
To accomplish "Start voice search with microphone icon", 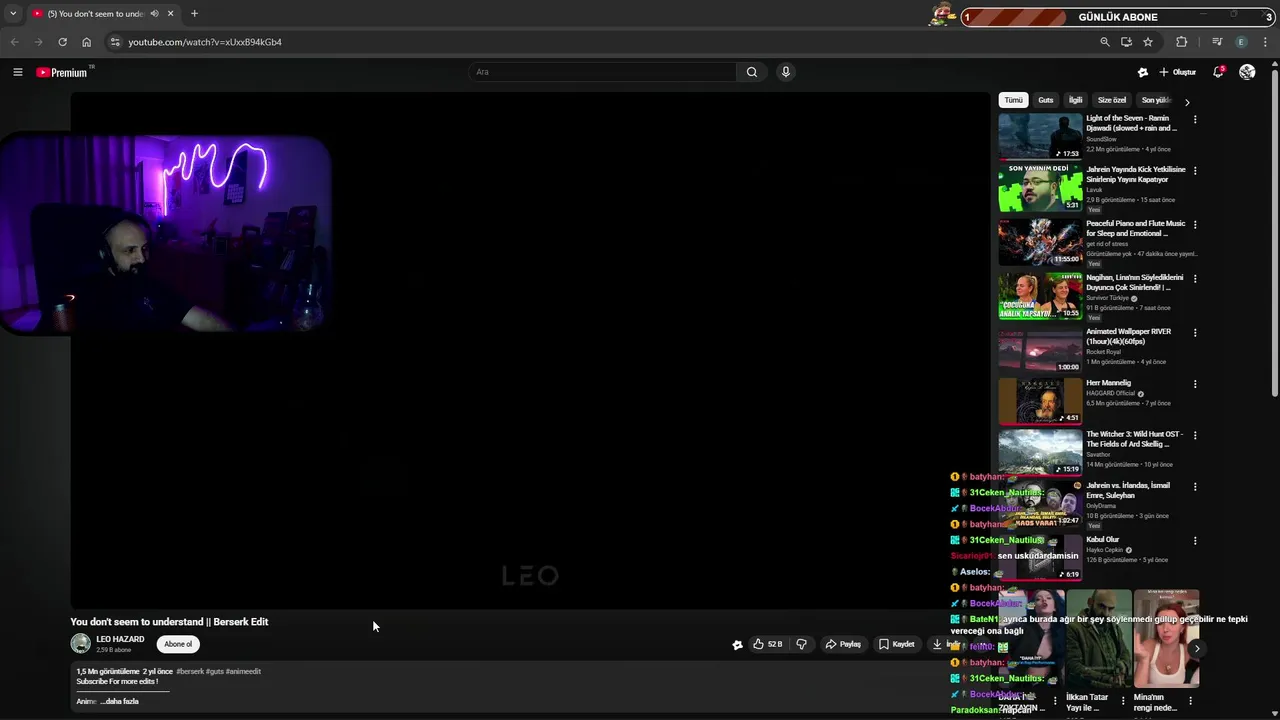I will pos(786,72).
